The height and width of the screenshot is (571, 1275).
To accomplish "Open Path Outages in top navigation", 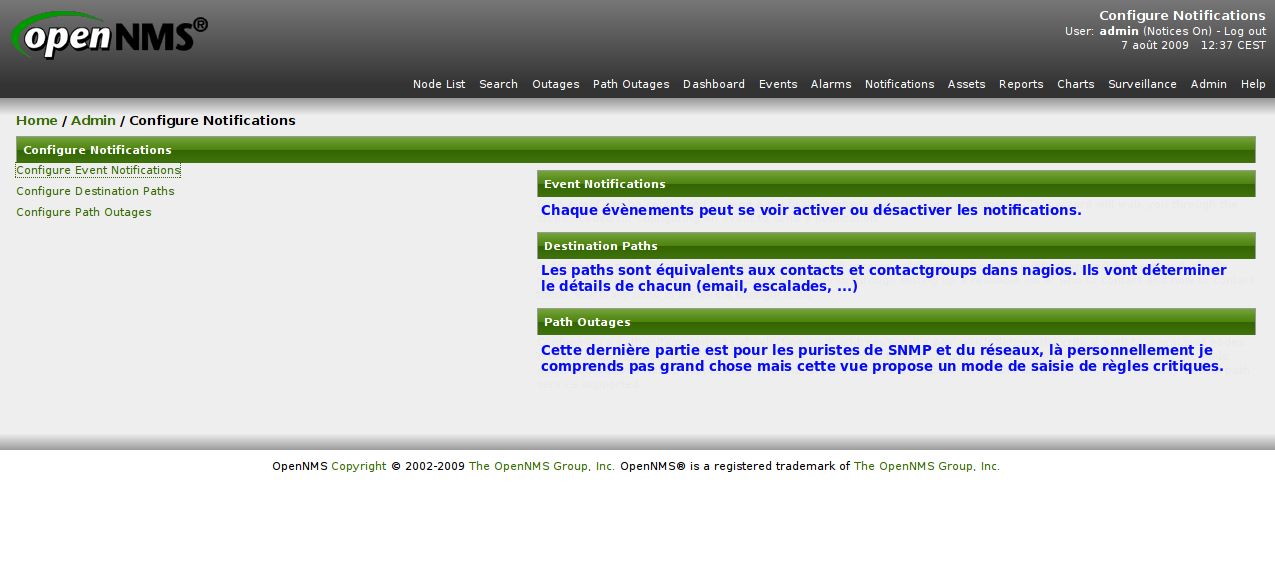I will pyautogui.click(x=631, y=85).
